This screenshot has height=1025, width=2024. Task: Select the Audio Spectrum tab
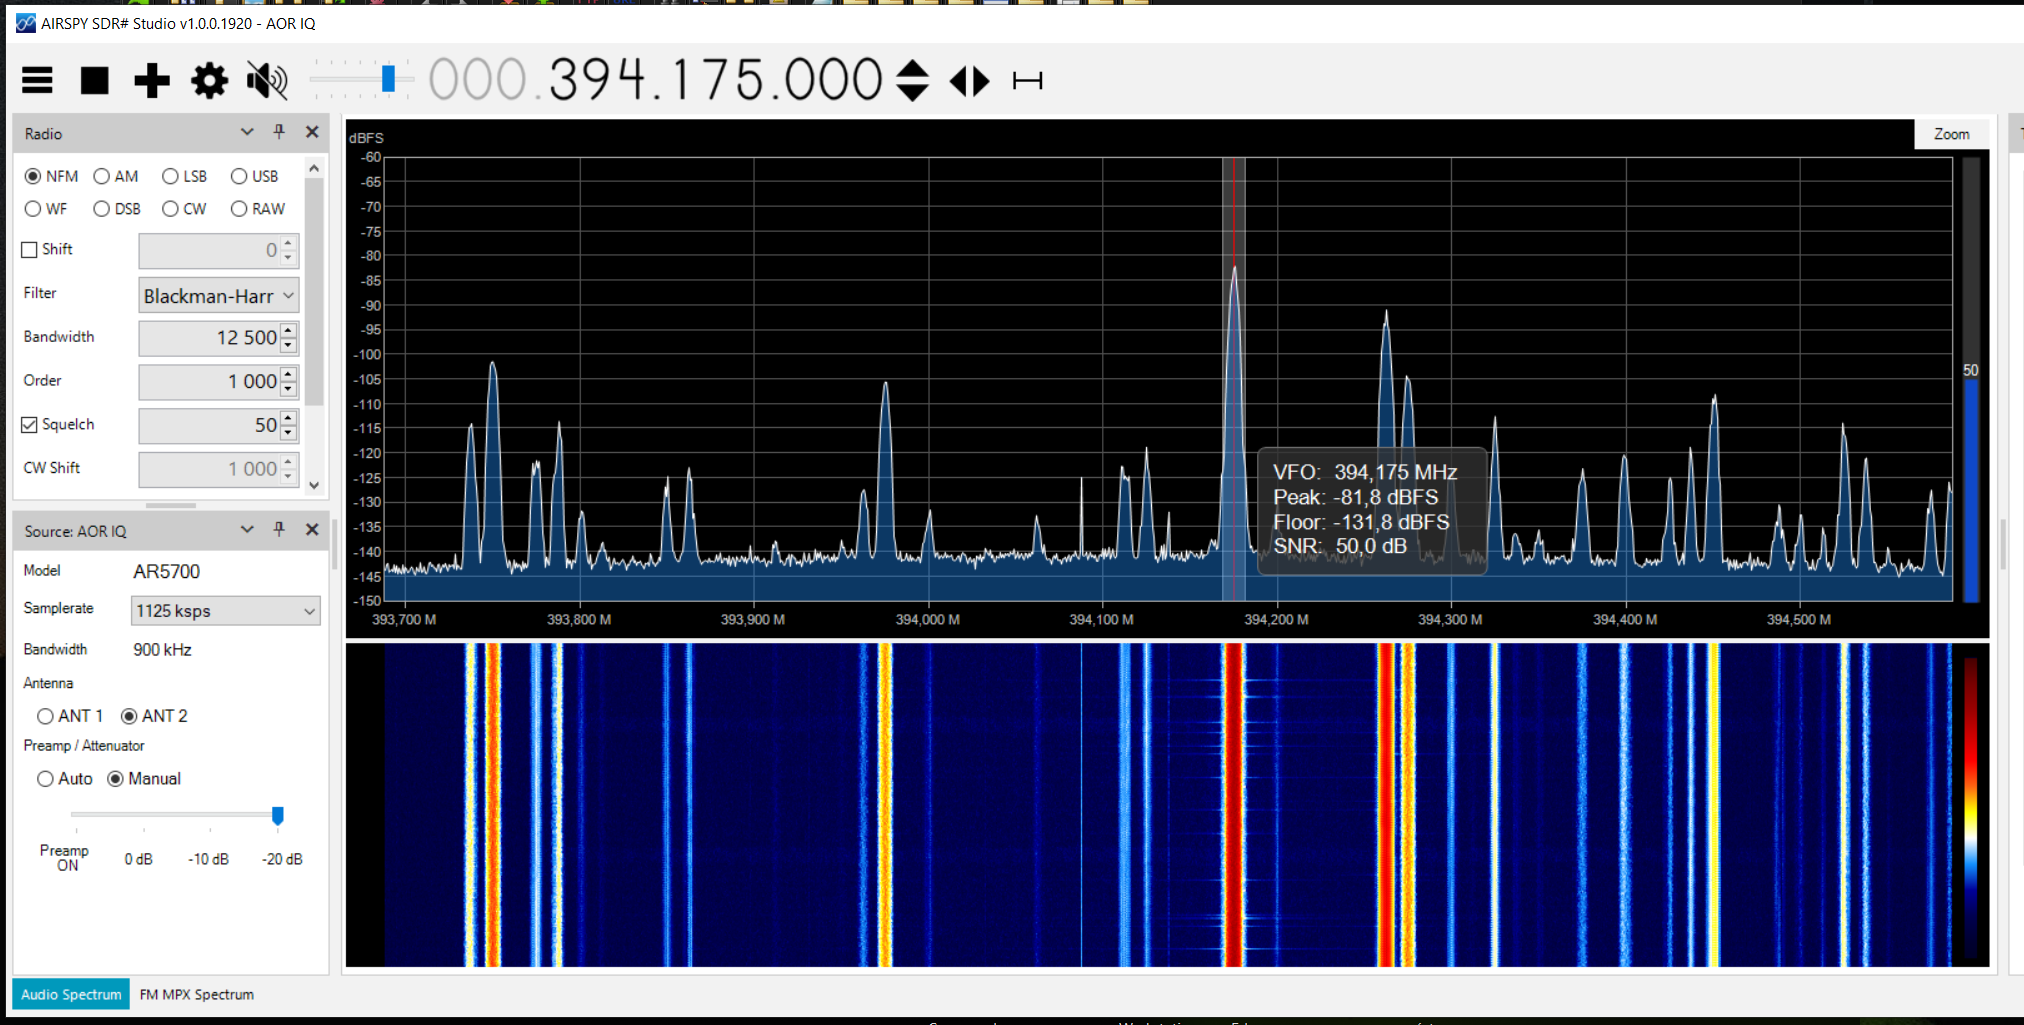71,994
